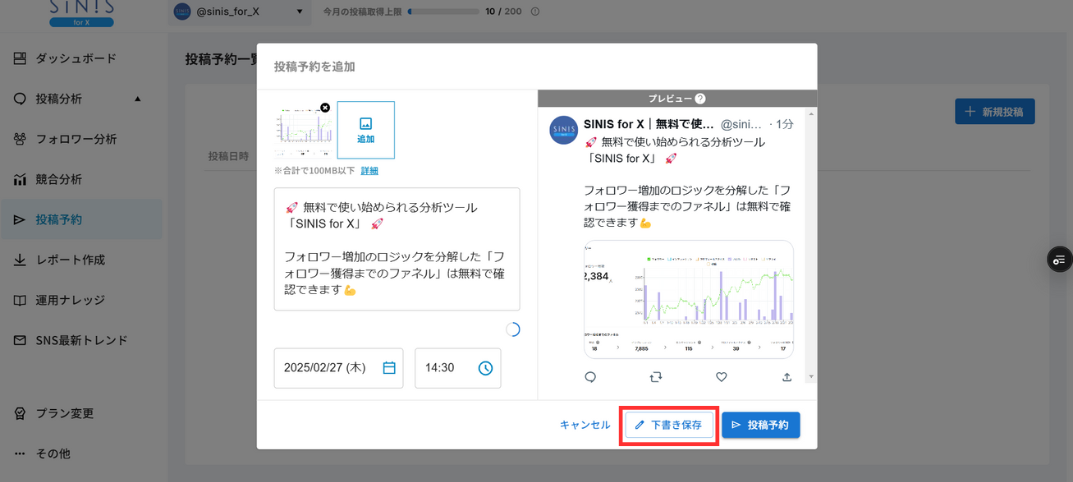Save draft with 下書き保存 button
Viewport: 1073px width, 482px height.
pyautogui.click(x=670, y=424)
